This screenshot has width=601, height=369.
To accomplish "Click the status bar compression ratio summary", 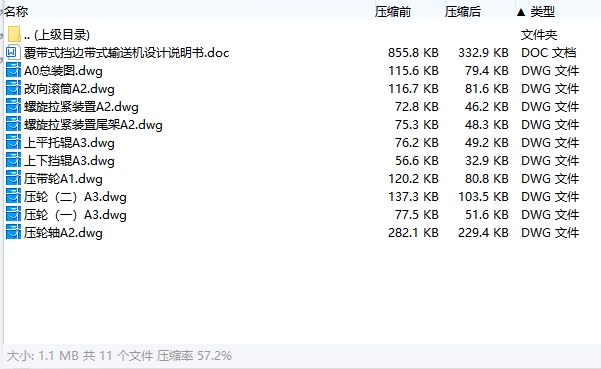I will (194, 356).
